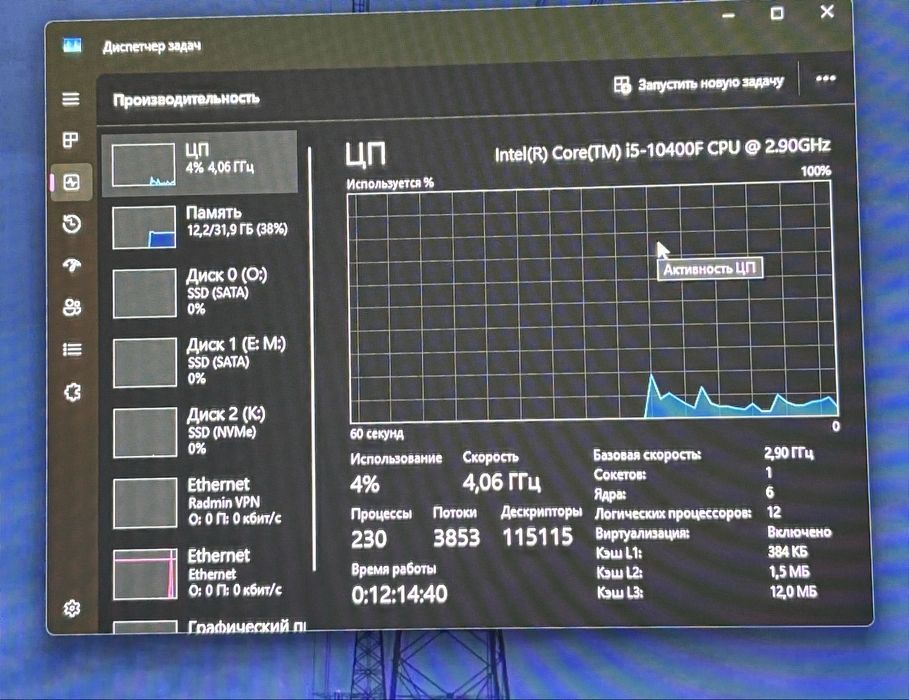
Task: Select Ethernet Radmin VPN entry
Action: pyautogui.click(x=201, y=502)
